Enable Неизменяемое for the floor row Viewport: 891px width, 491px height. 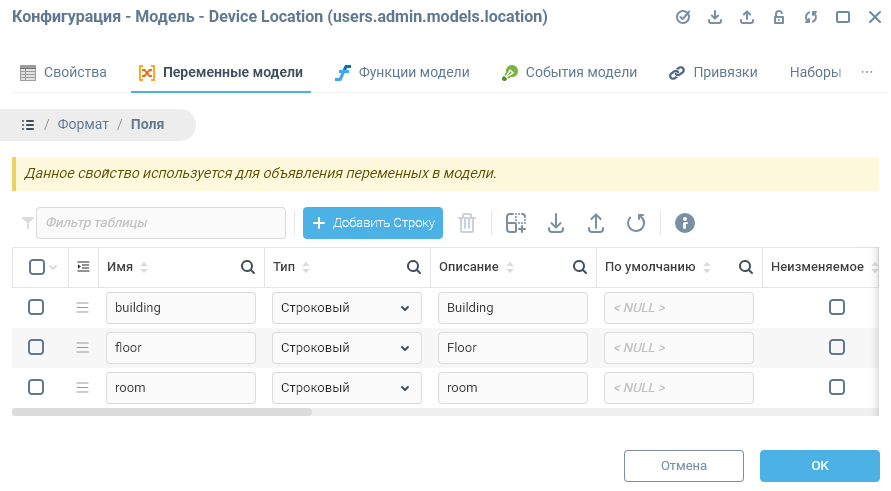coord(837,348)
